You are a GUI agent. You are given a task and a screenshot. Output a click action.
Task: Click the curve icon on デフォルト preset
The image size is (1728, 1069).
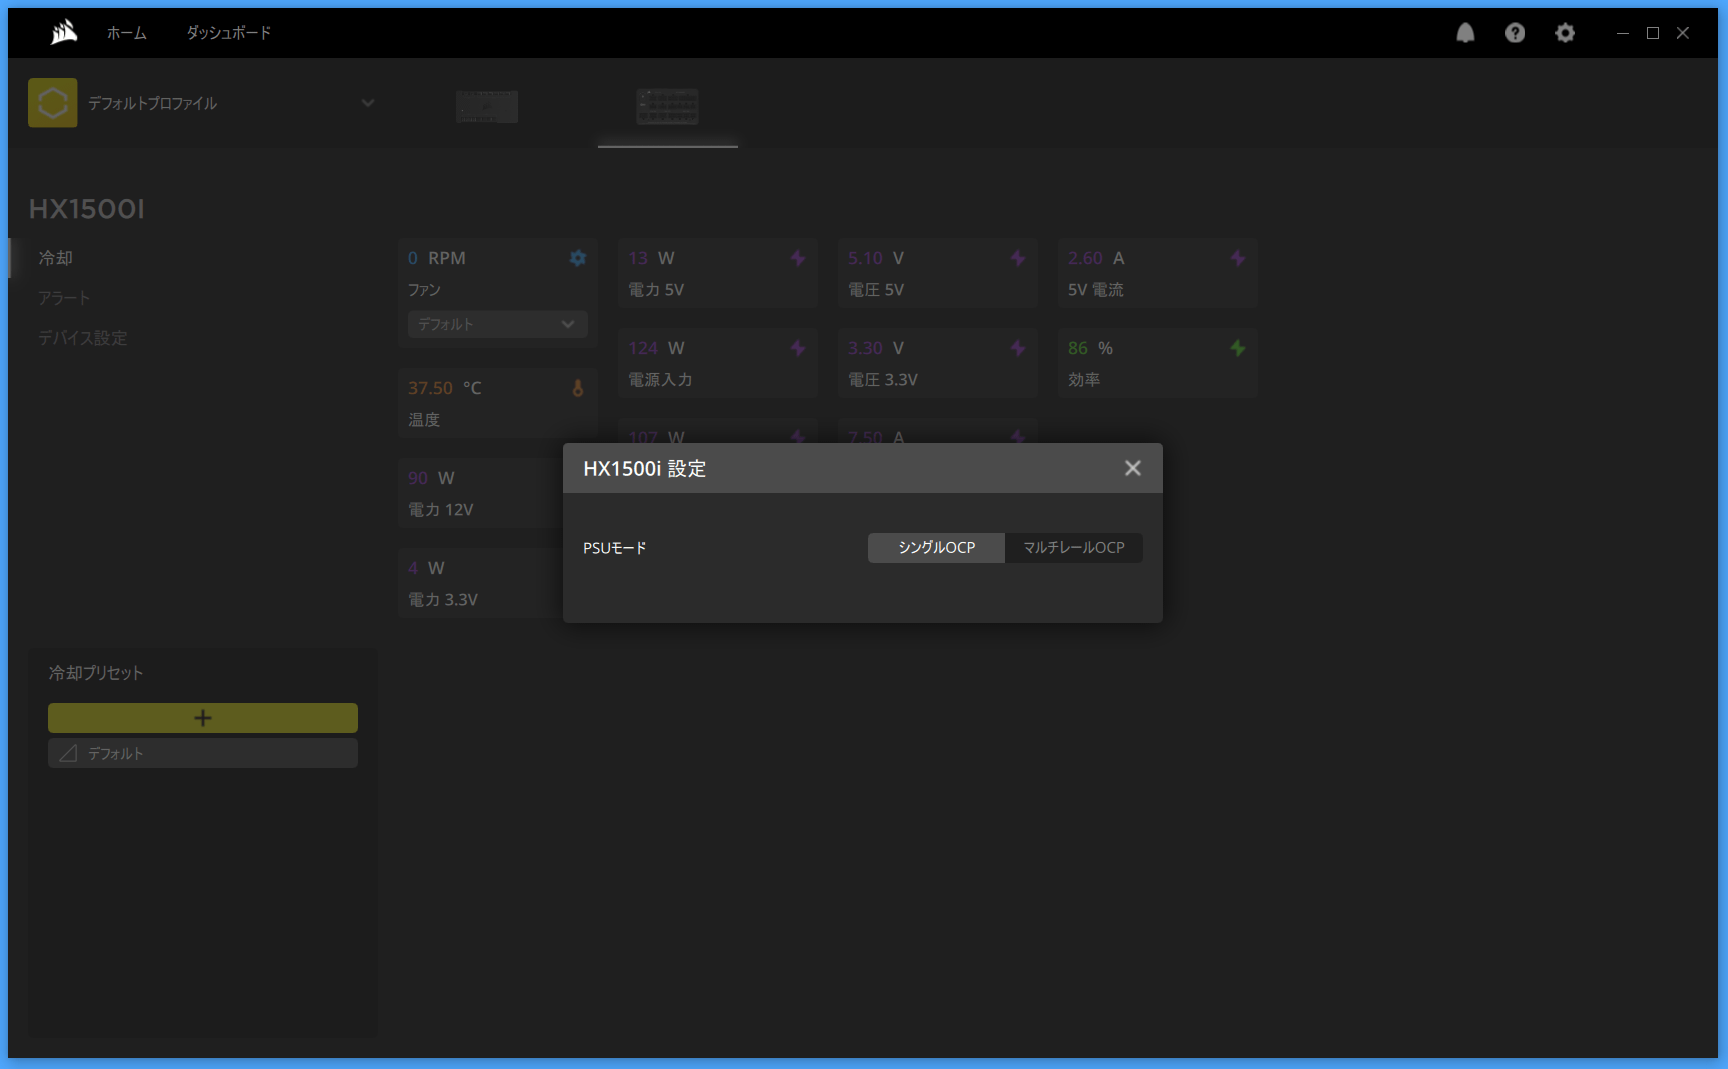pos(68,753)
